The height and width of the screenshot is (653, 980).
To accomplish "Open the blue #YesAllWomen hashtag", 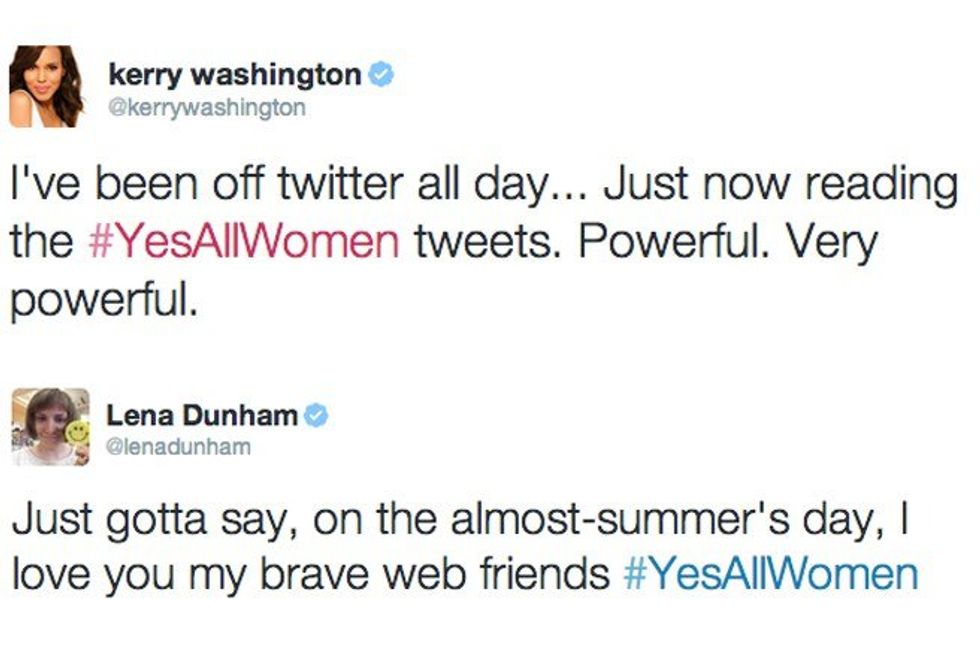I will (x=769, y=574).
